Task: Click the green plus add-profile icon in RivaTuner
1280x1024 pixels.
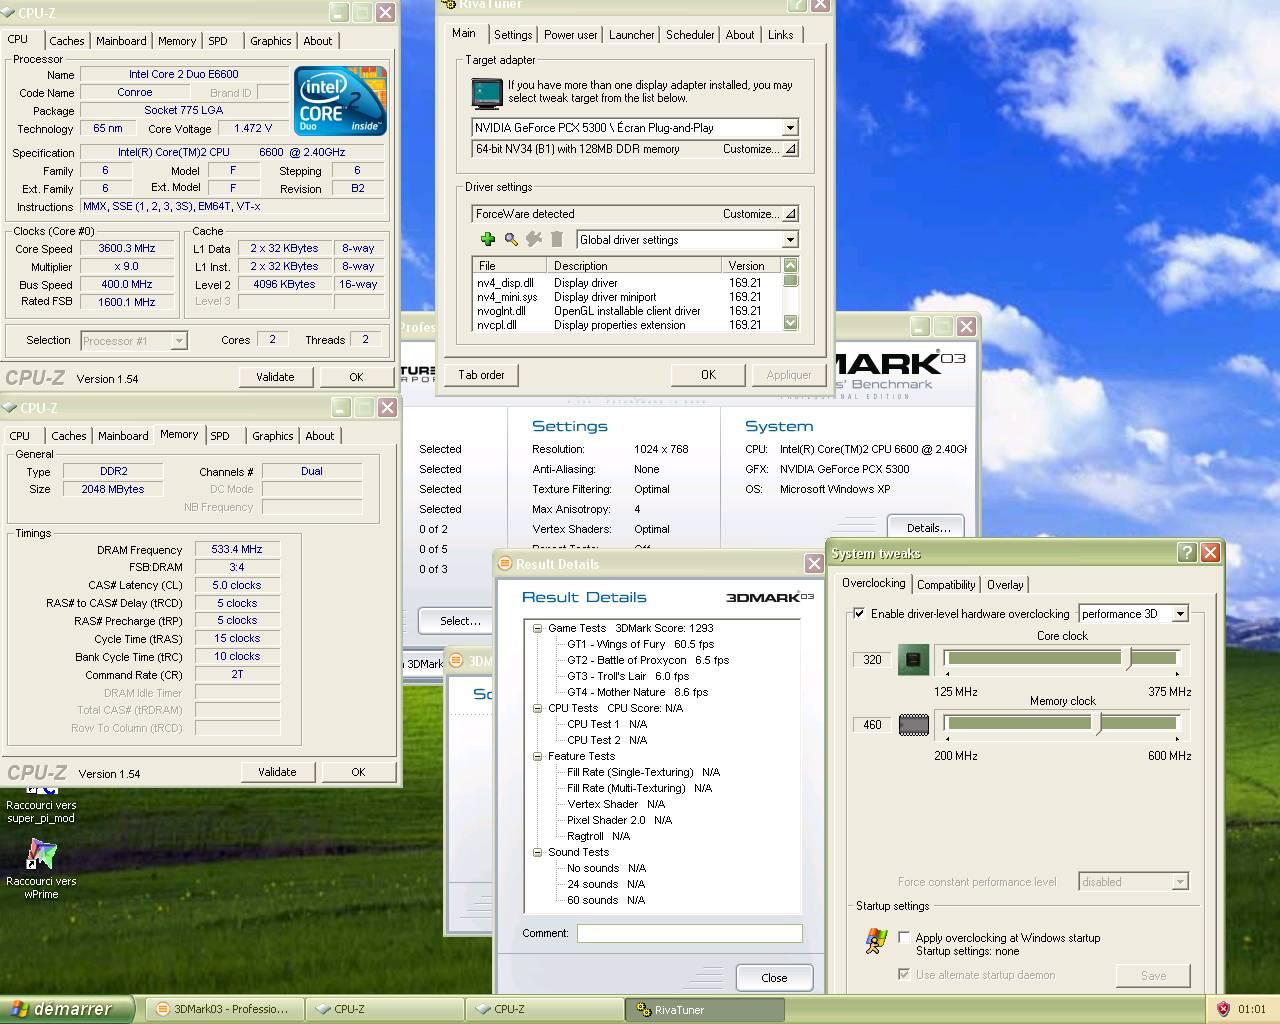Action: (488, 239)
